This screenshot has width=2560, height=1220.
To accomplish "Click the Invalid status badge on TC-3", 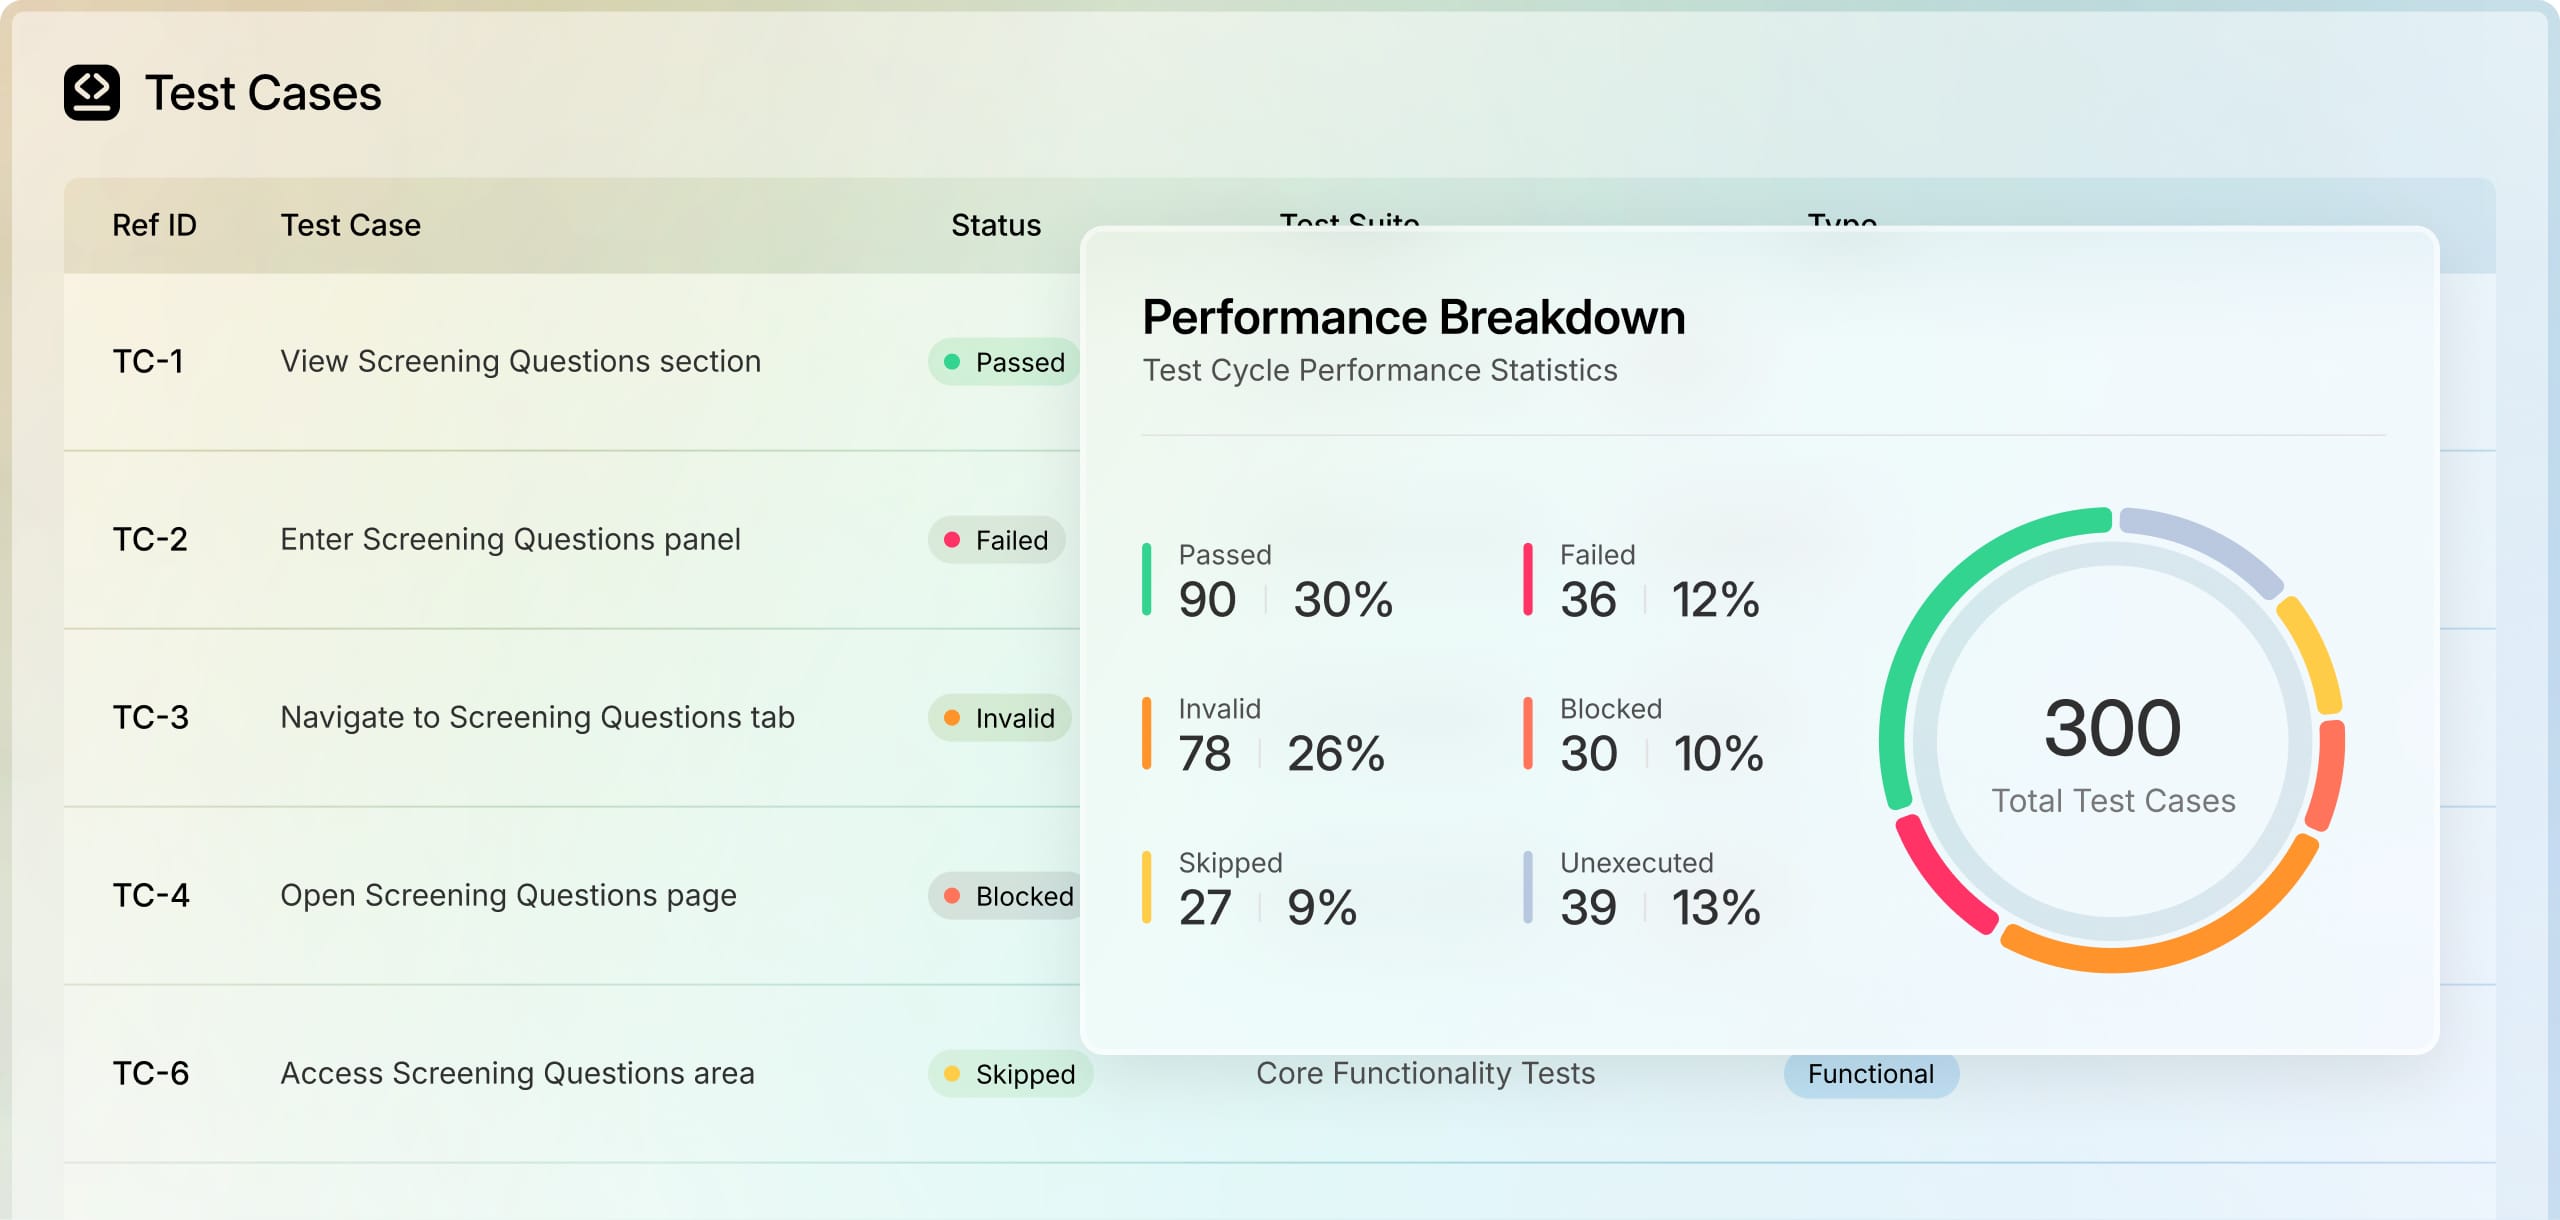I will coord(1000,718).
